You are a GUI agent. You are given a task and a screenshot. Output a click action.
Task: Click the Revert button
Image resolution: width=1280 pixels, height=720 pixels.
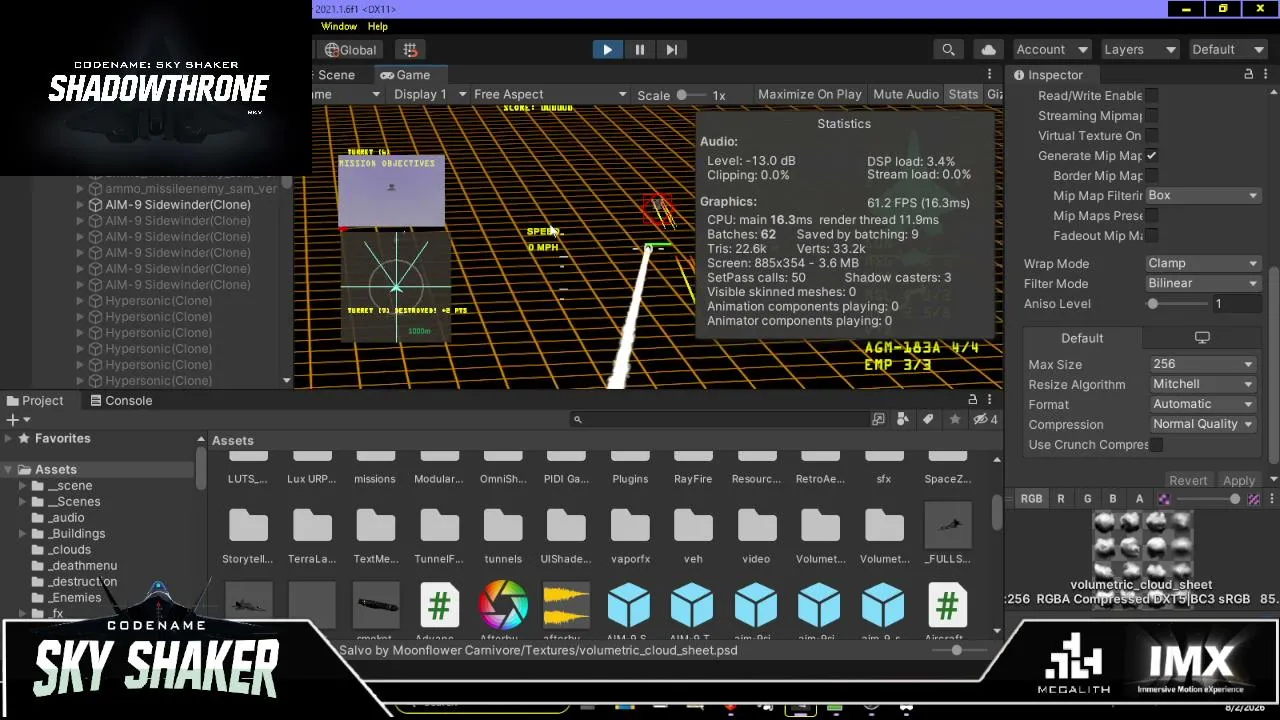1188,481
